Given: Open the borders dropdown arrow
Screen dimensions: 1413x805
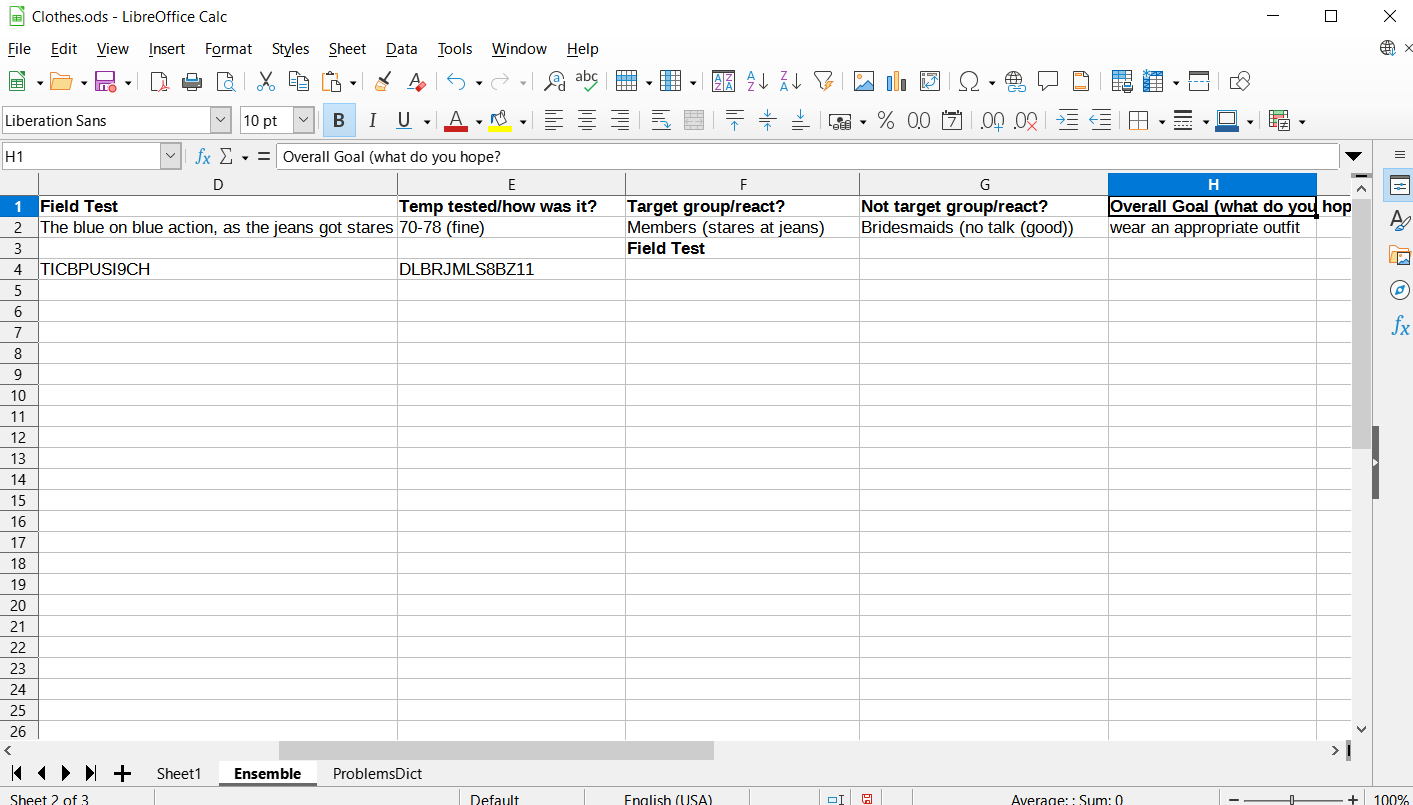Looking at the screenshot, I should coord(1162,121).
